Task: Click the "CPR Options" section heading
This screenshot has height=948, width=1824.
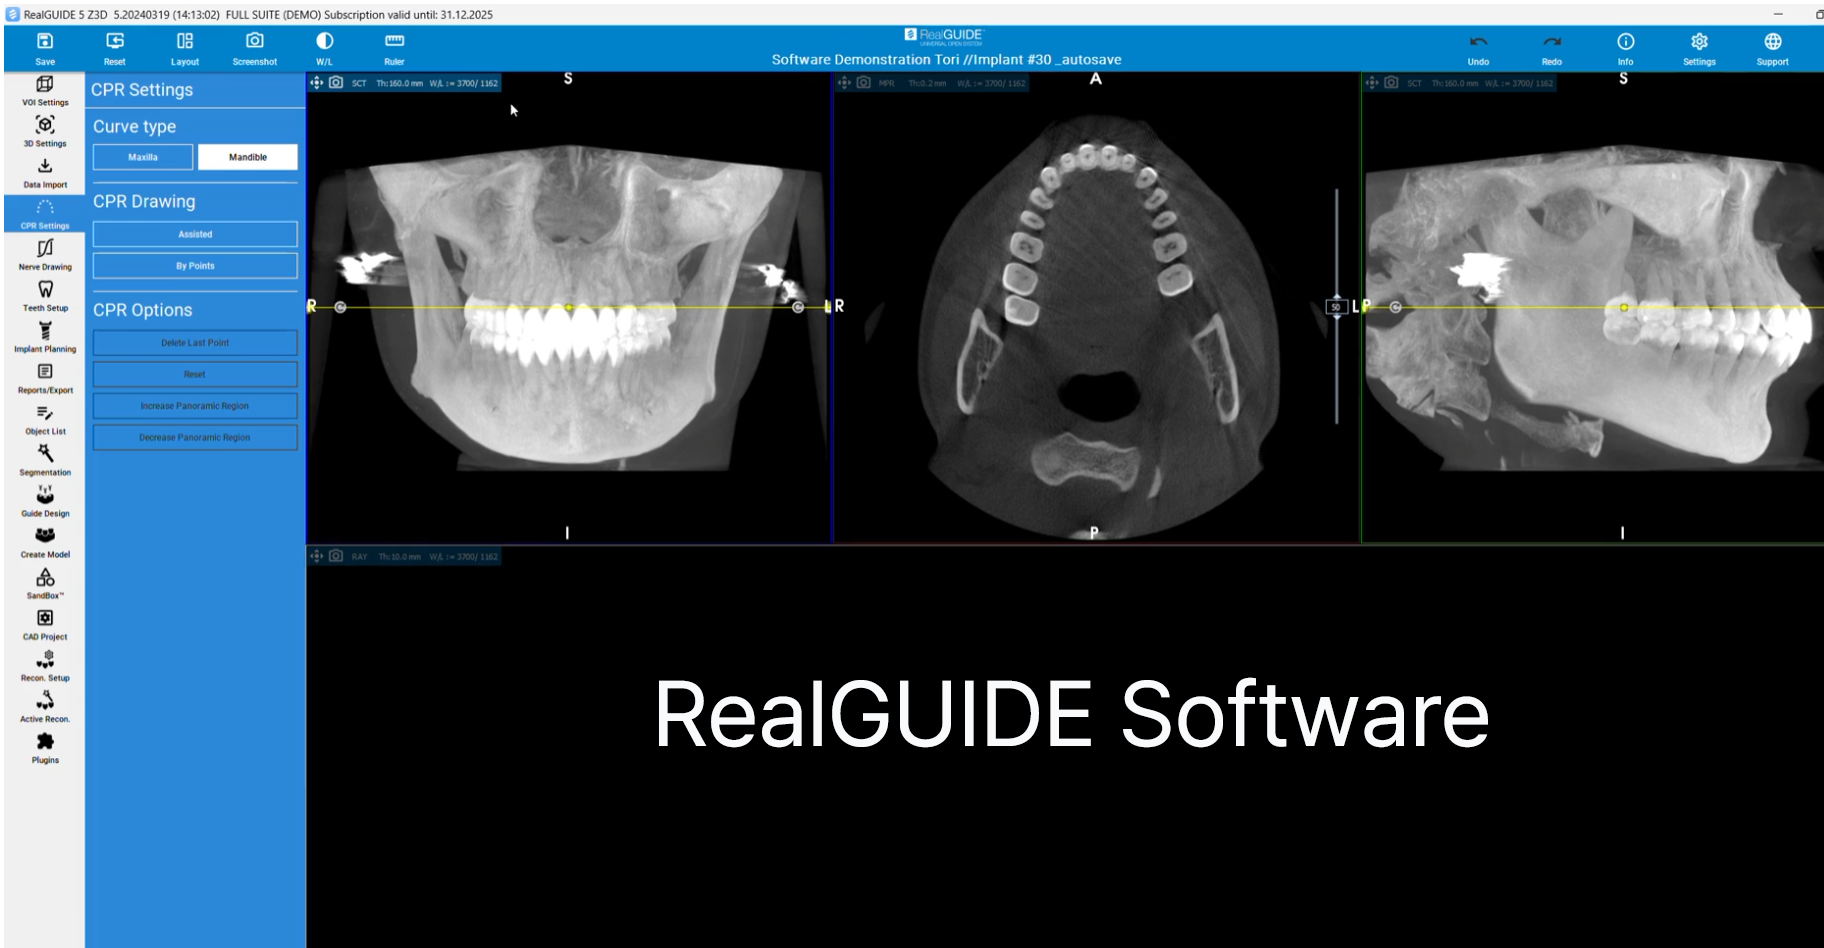Action: tap(142, 310)
